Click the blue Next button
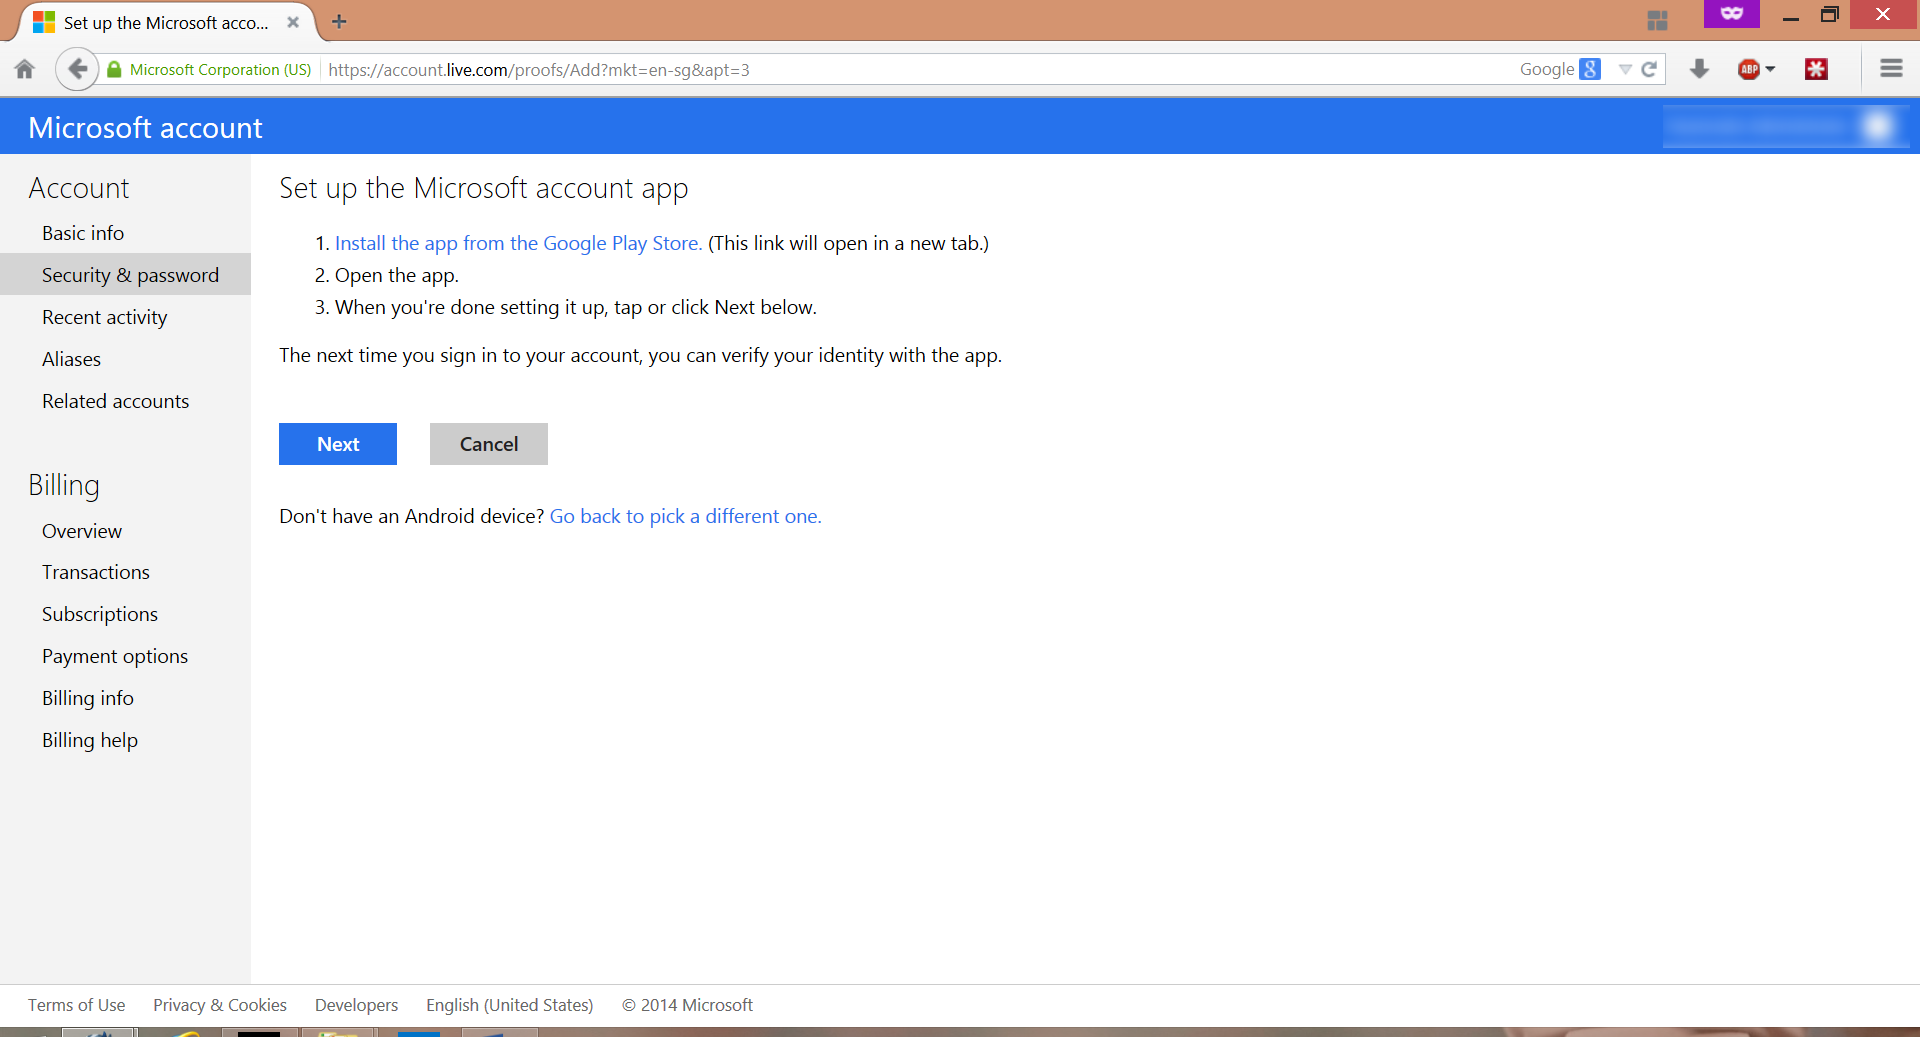Viewport: 1920px width, 1037px height. (x=338, y=444)
